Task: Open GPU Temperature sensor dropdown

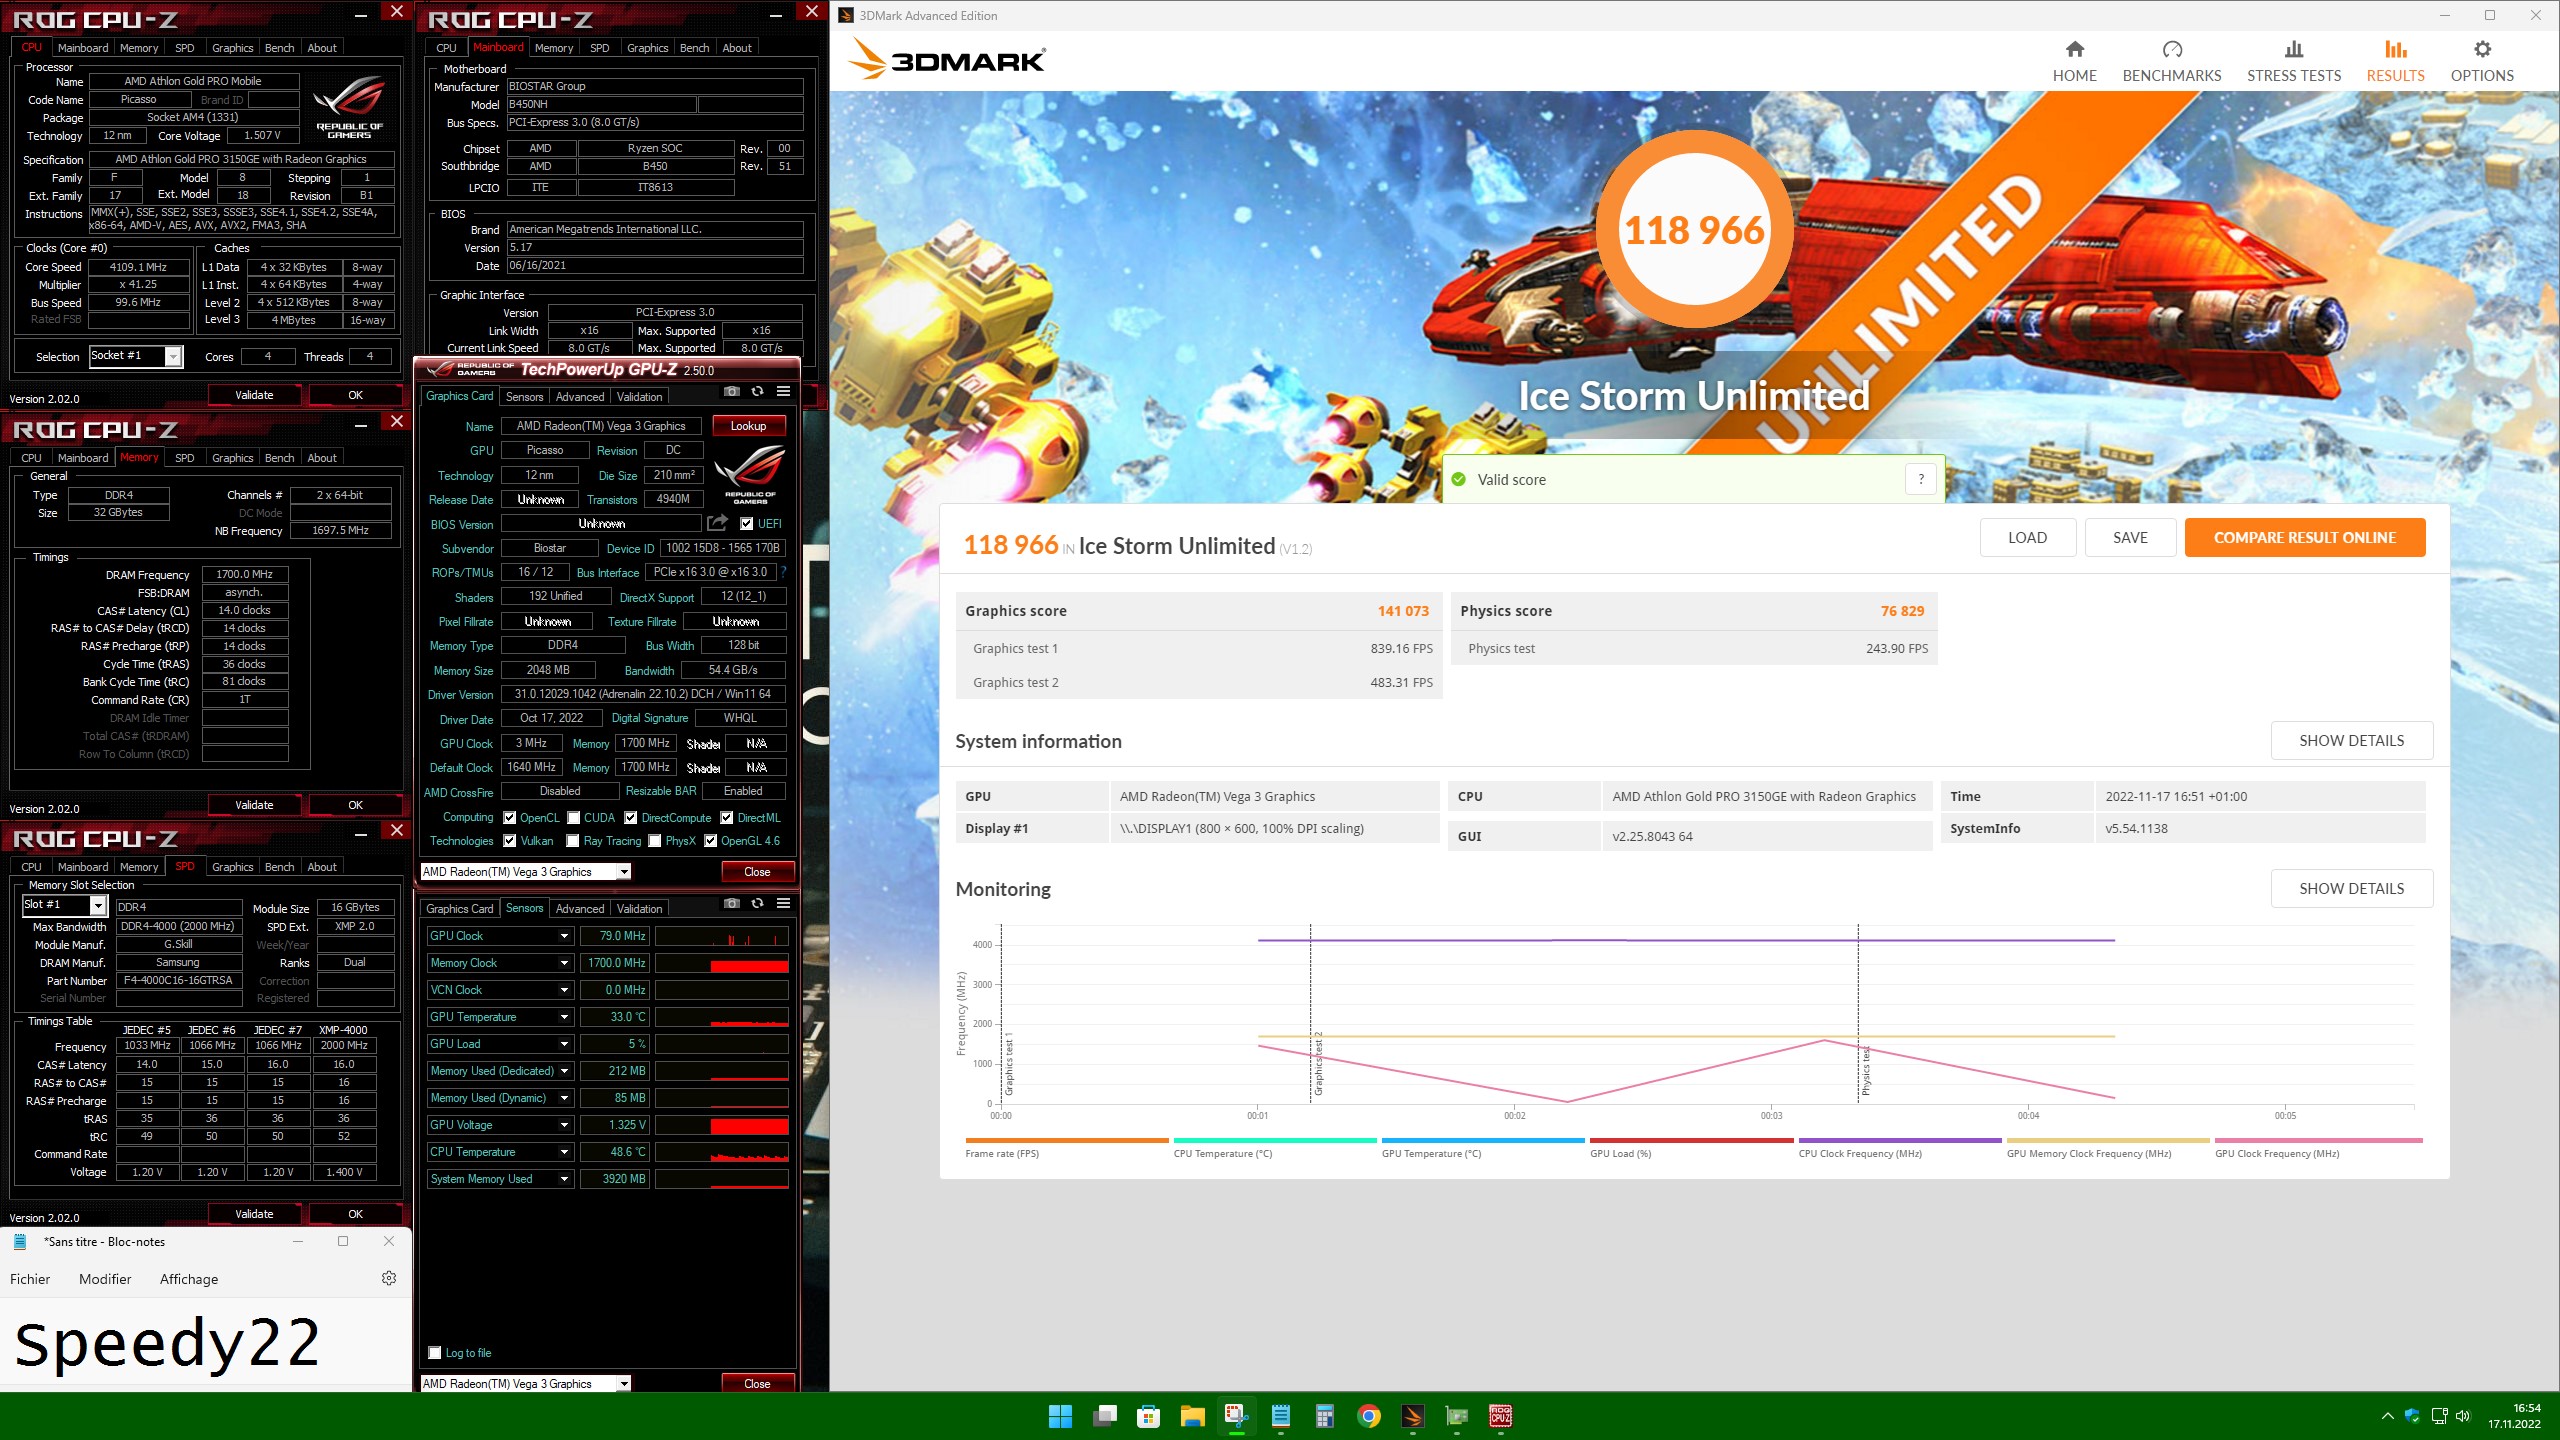Action: (x=564, y=1017)
